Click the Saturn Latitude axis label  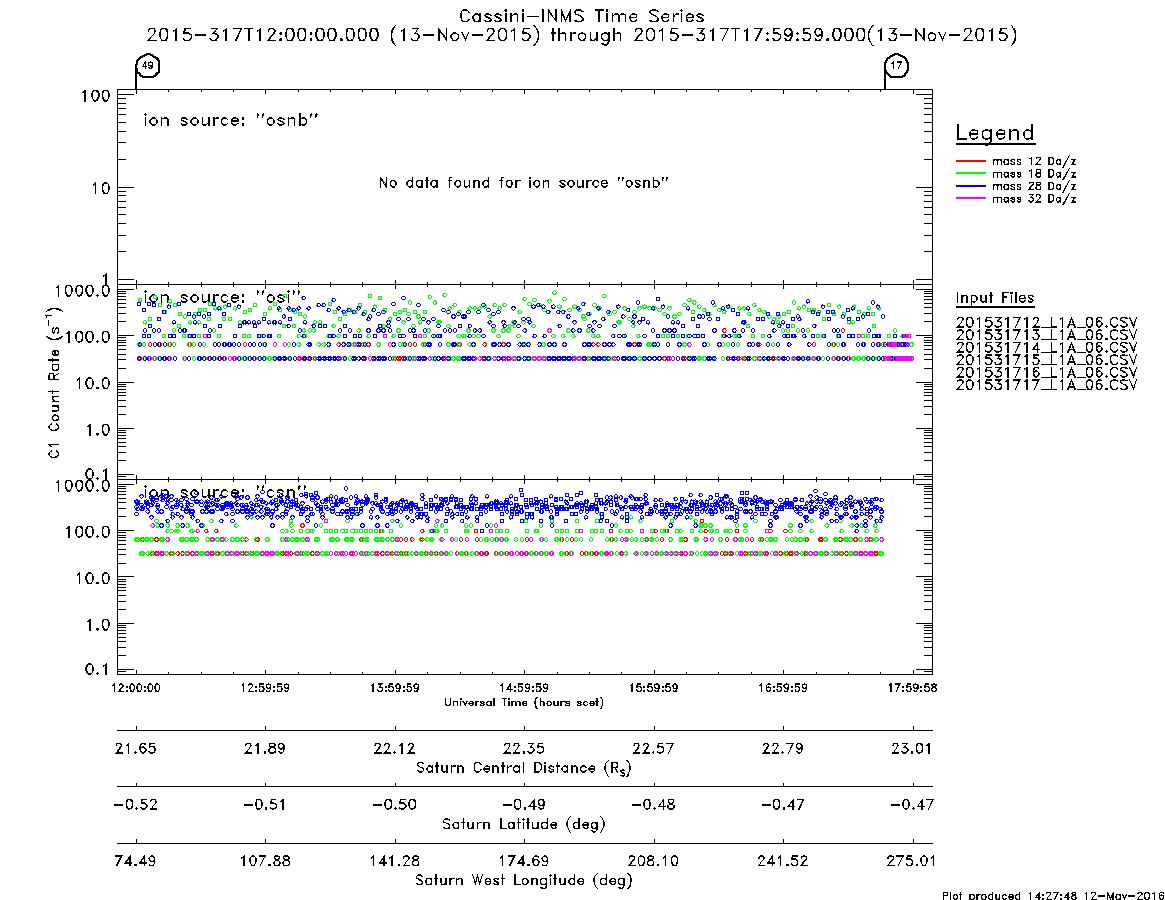524,824
